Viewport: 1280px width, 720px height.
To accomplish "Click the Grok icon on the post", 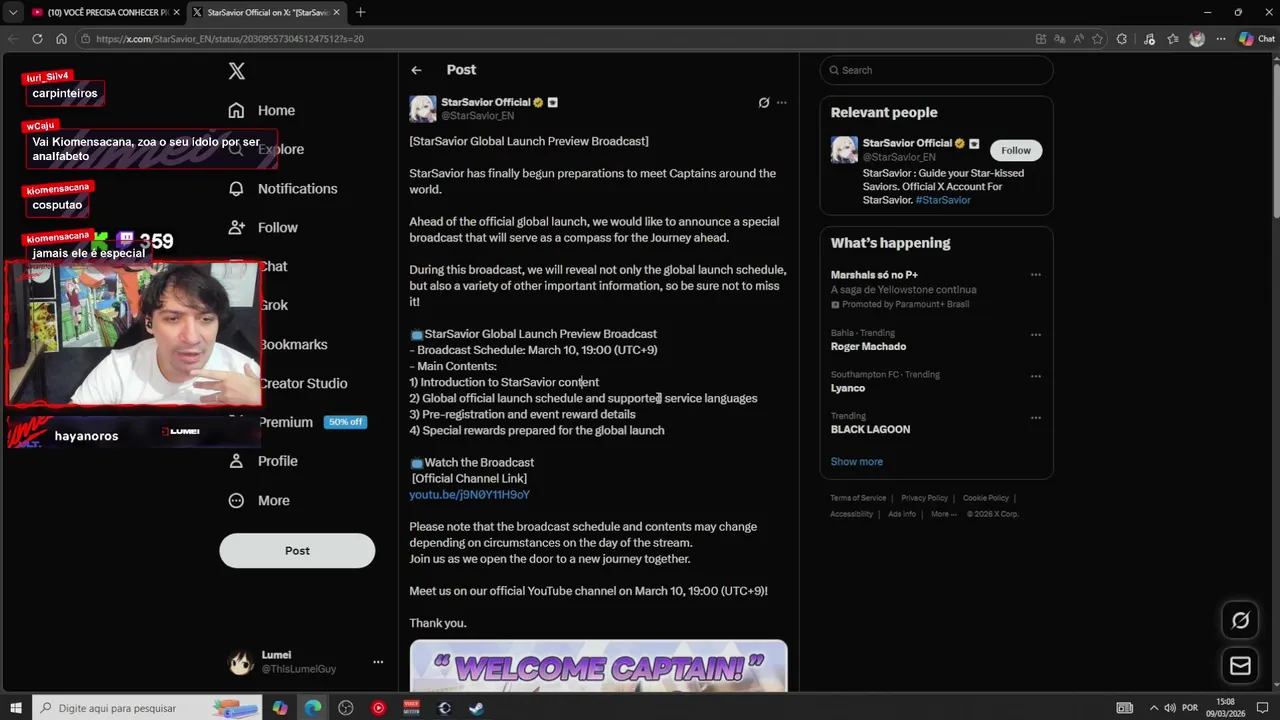I will point(764,102).
